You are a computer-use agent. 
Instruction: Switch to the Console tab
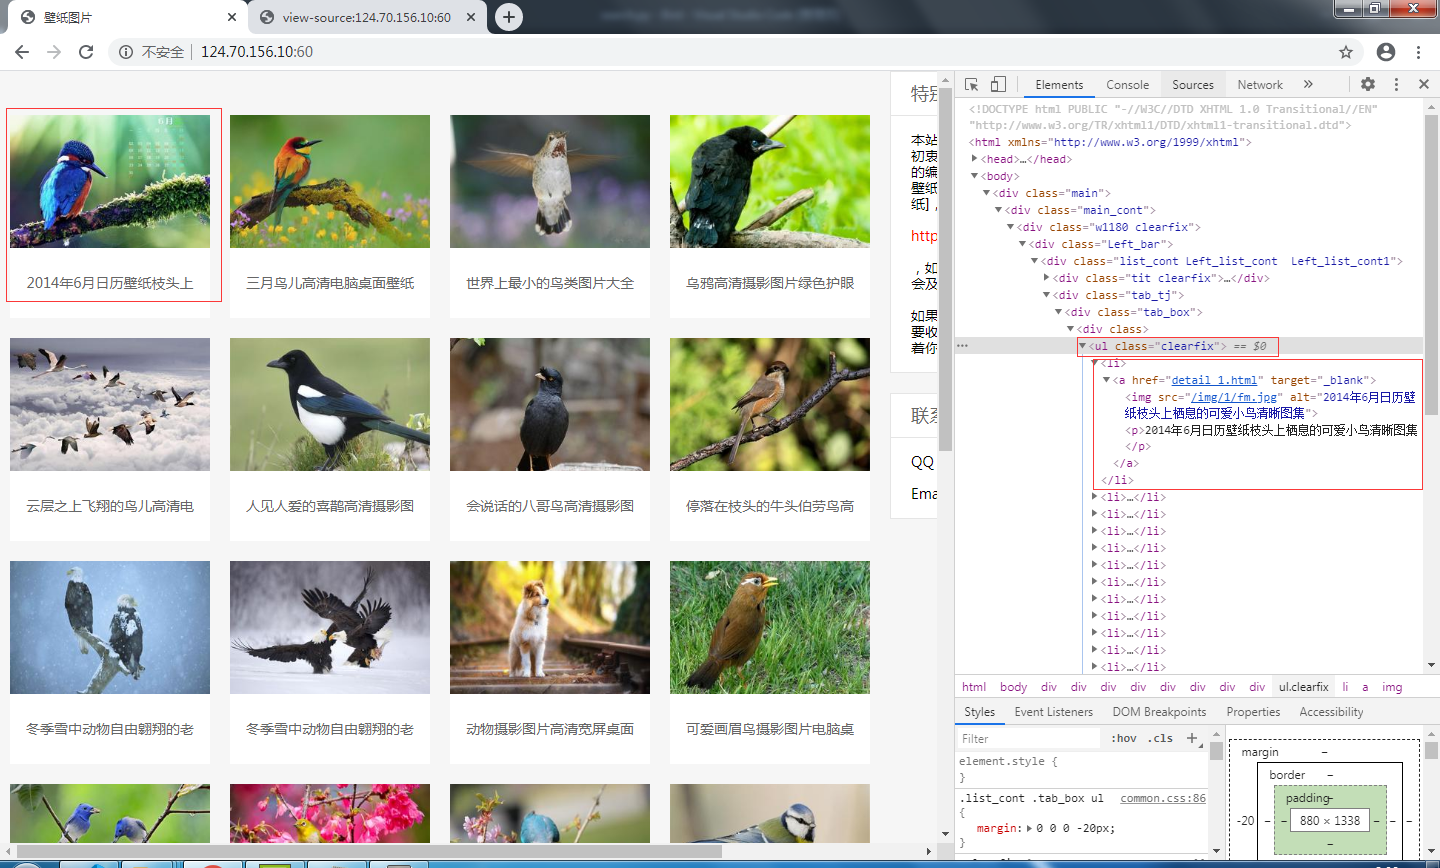click(x=1127, y=85)
